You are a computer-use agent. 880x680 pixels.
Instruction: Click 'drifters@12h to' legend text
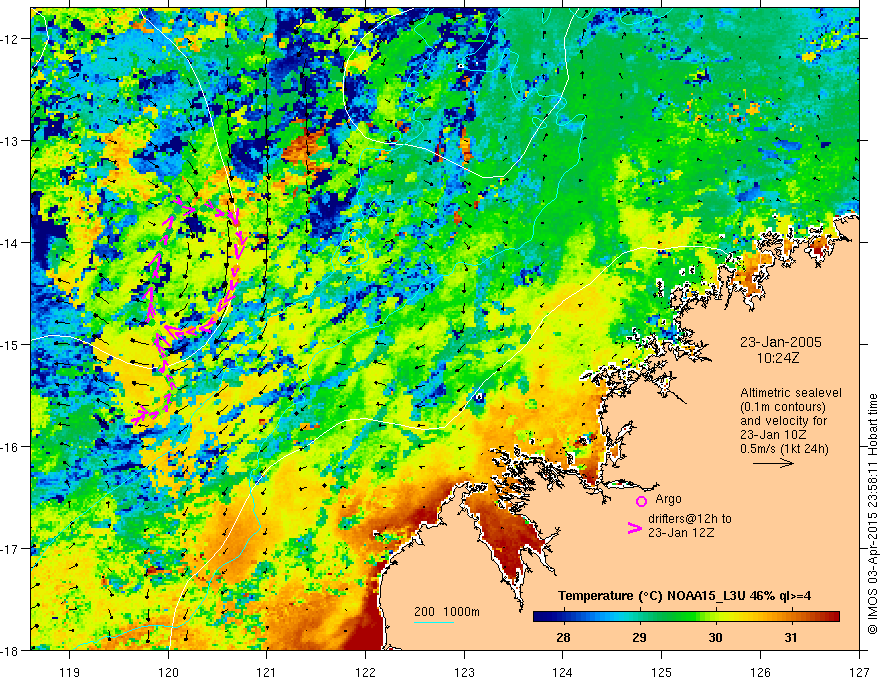coord(690,519)
